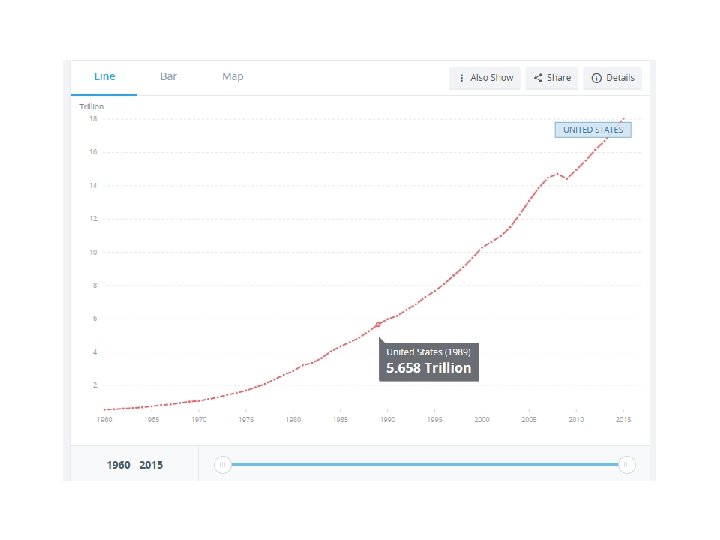Click the 1990 label on the x-axis
The height and width of the screenshot is (540, 720).
pos(387,421)
